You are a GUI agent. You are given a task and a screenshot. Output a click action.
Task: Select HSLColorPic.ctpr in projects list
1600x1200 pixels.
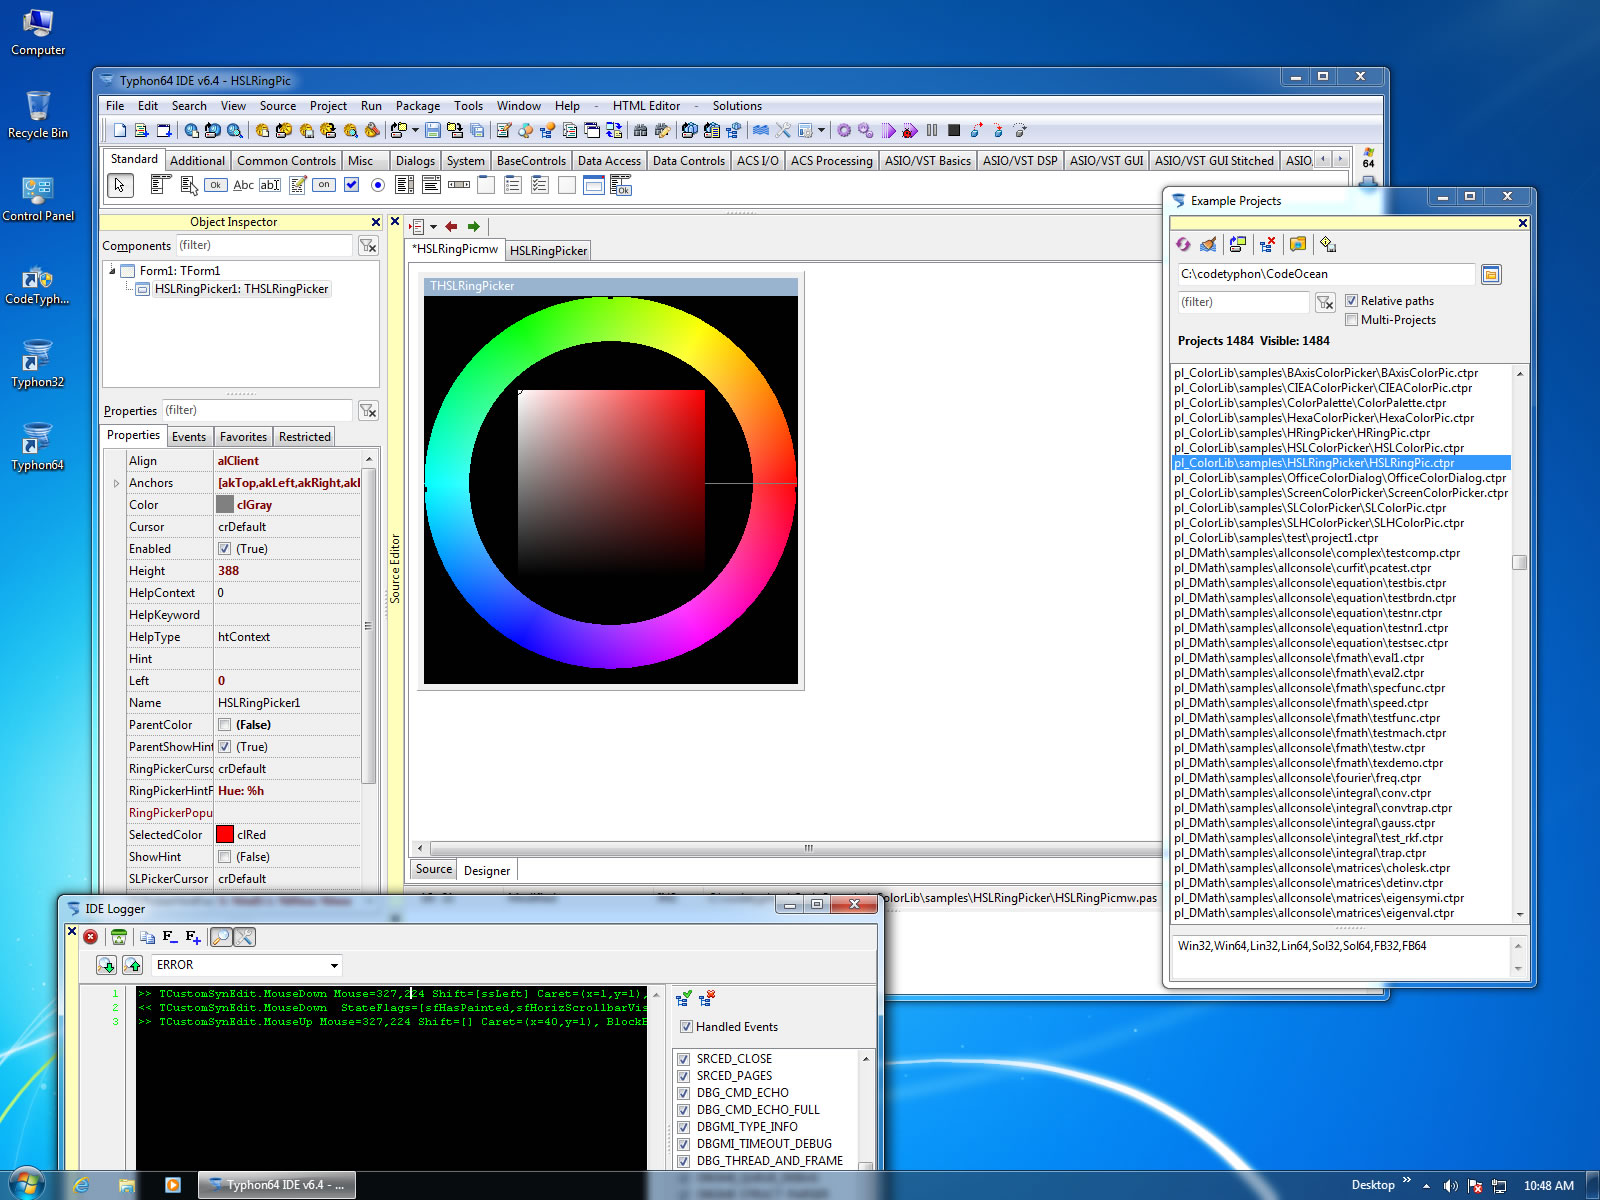pos(1319,448)
